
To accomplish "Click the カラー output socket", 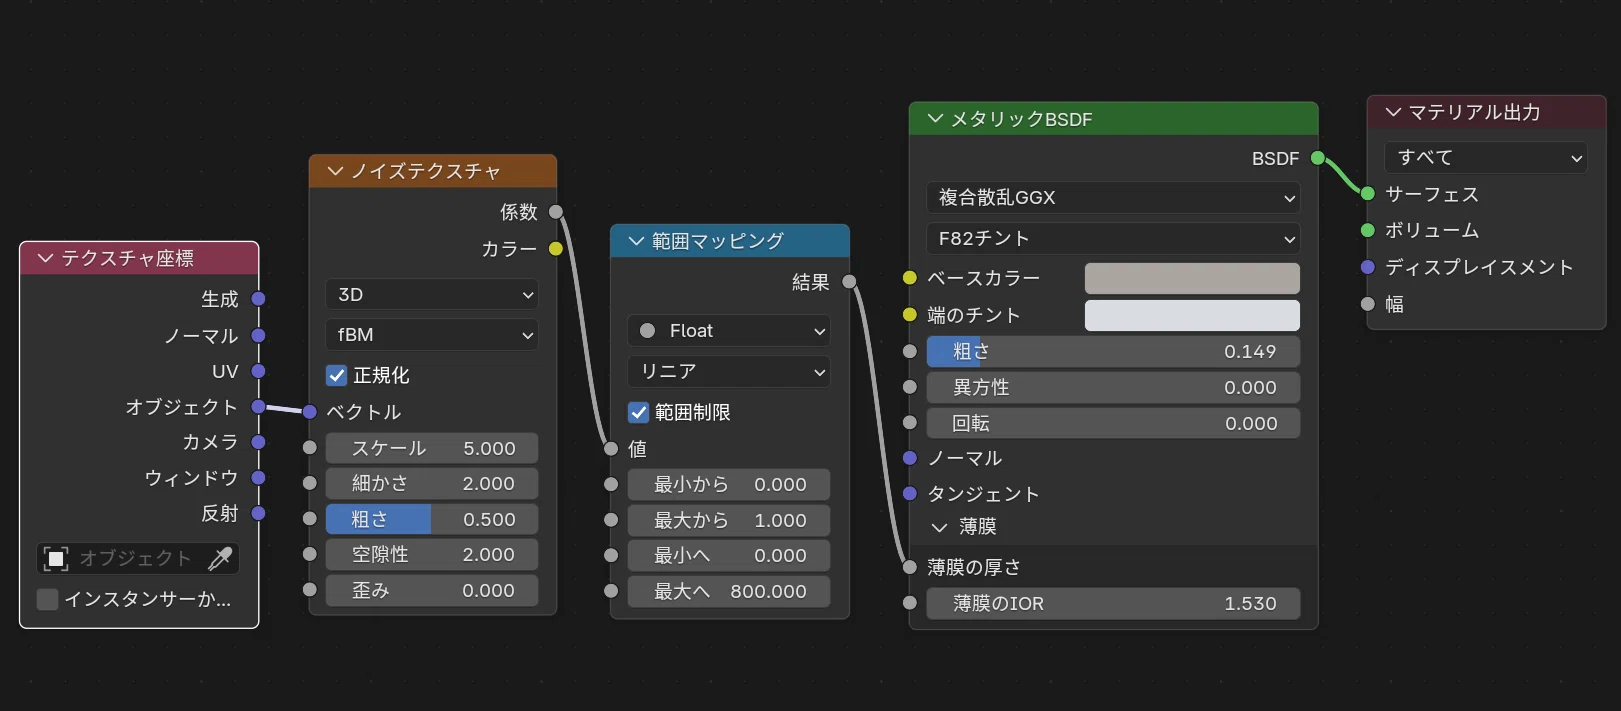I will point(556,248).
